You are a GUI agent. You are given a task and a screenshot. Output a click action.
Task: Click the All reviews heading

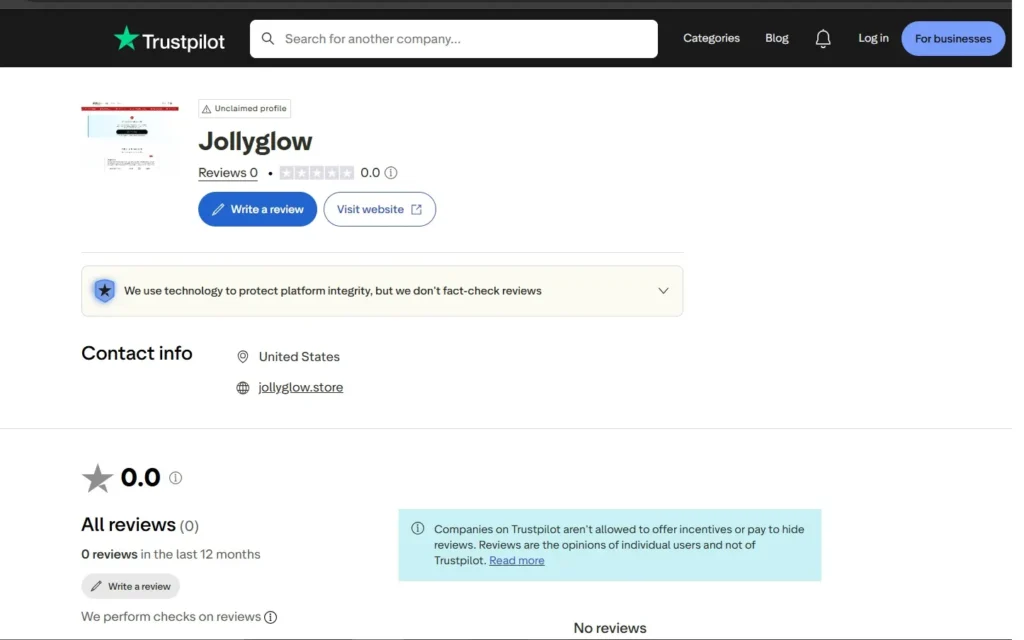click(x=128, y=524)
